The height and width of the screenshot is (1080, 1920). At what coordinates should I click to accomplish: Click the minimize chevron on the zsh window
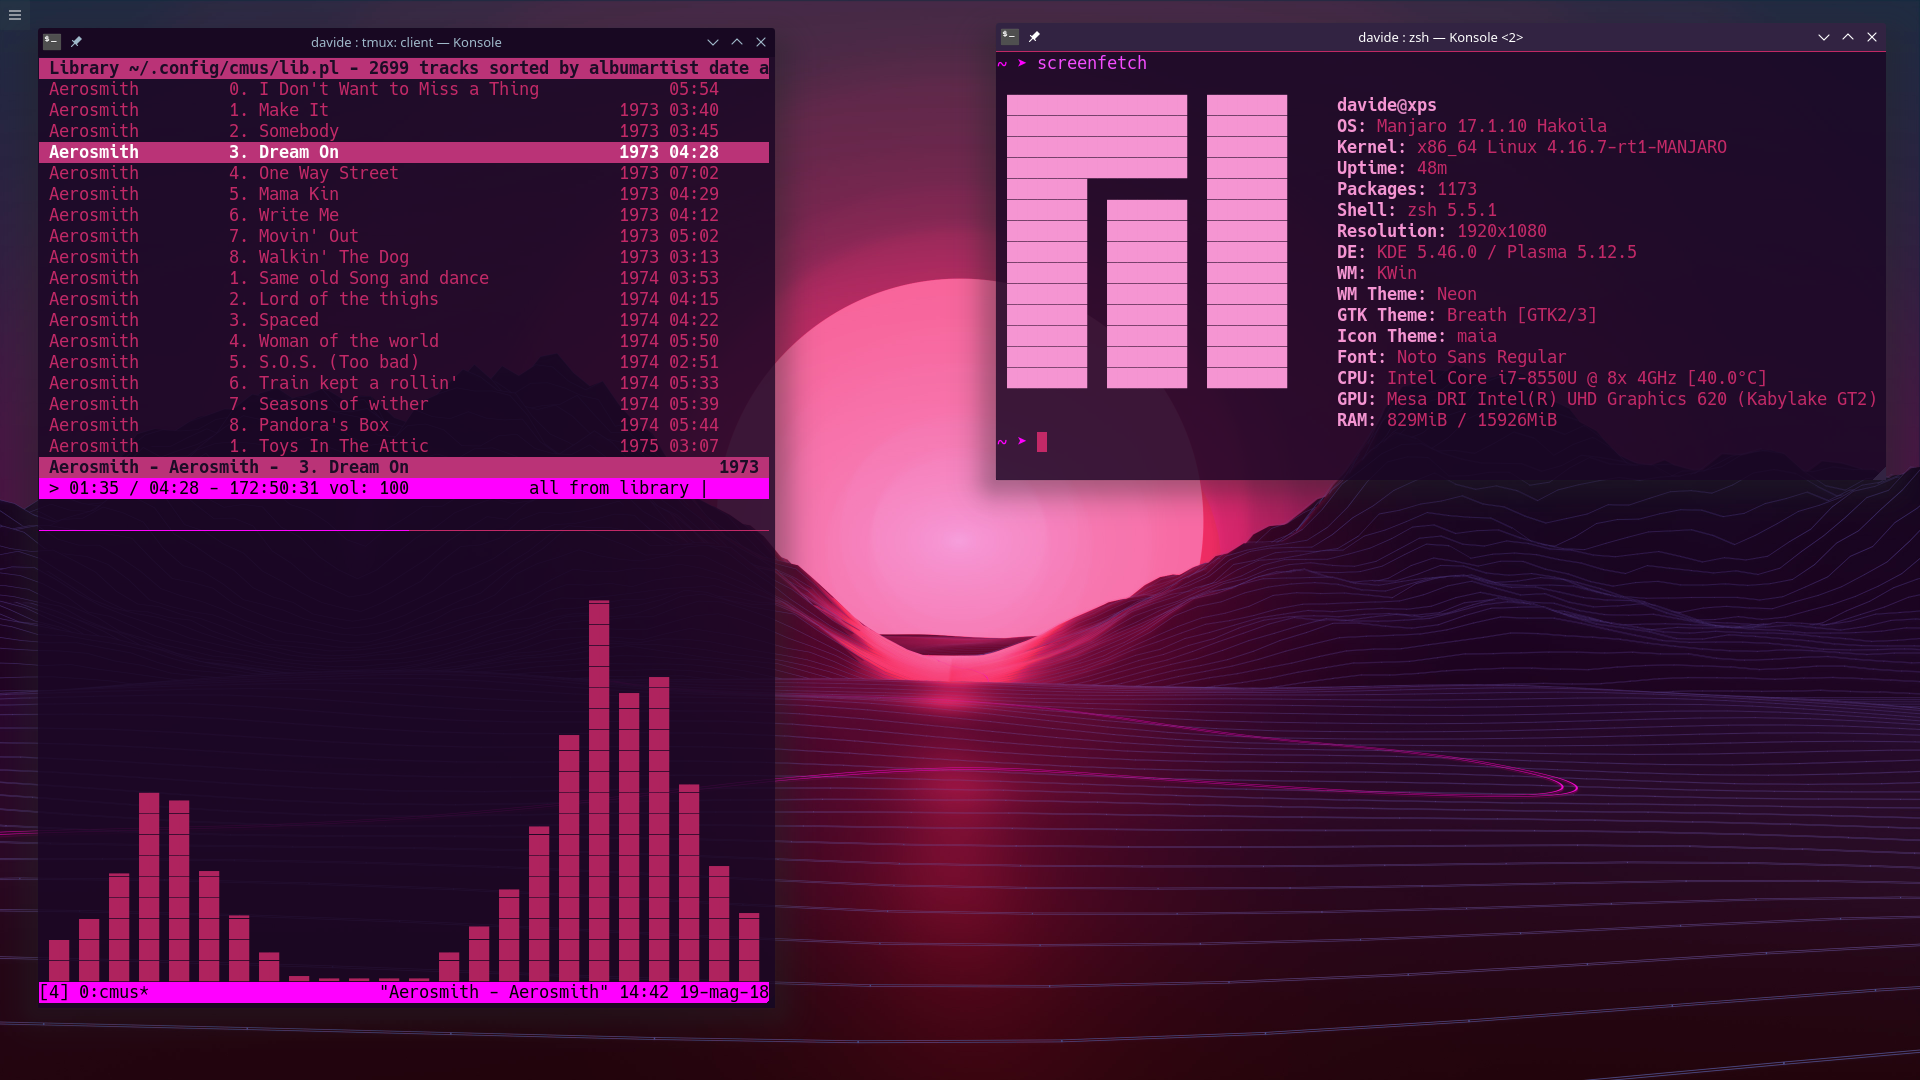1826,36
